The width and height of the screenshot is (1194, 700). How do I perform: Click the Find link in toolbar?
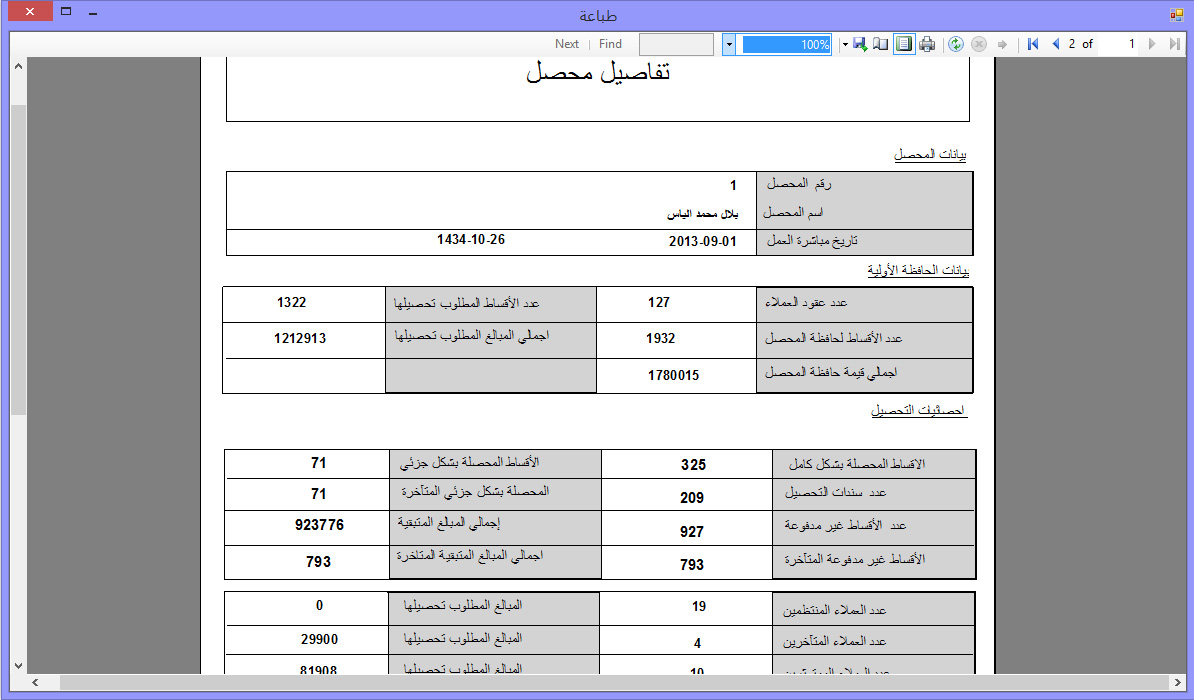pyautogui.click(x=610, y=44)
